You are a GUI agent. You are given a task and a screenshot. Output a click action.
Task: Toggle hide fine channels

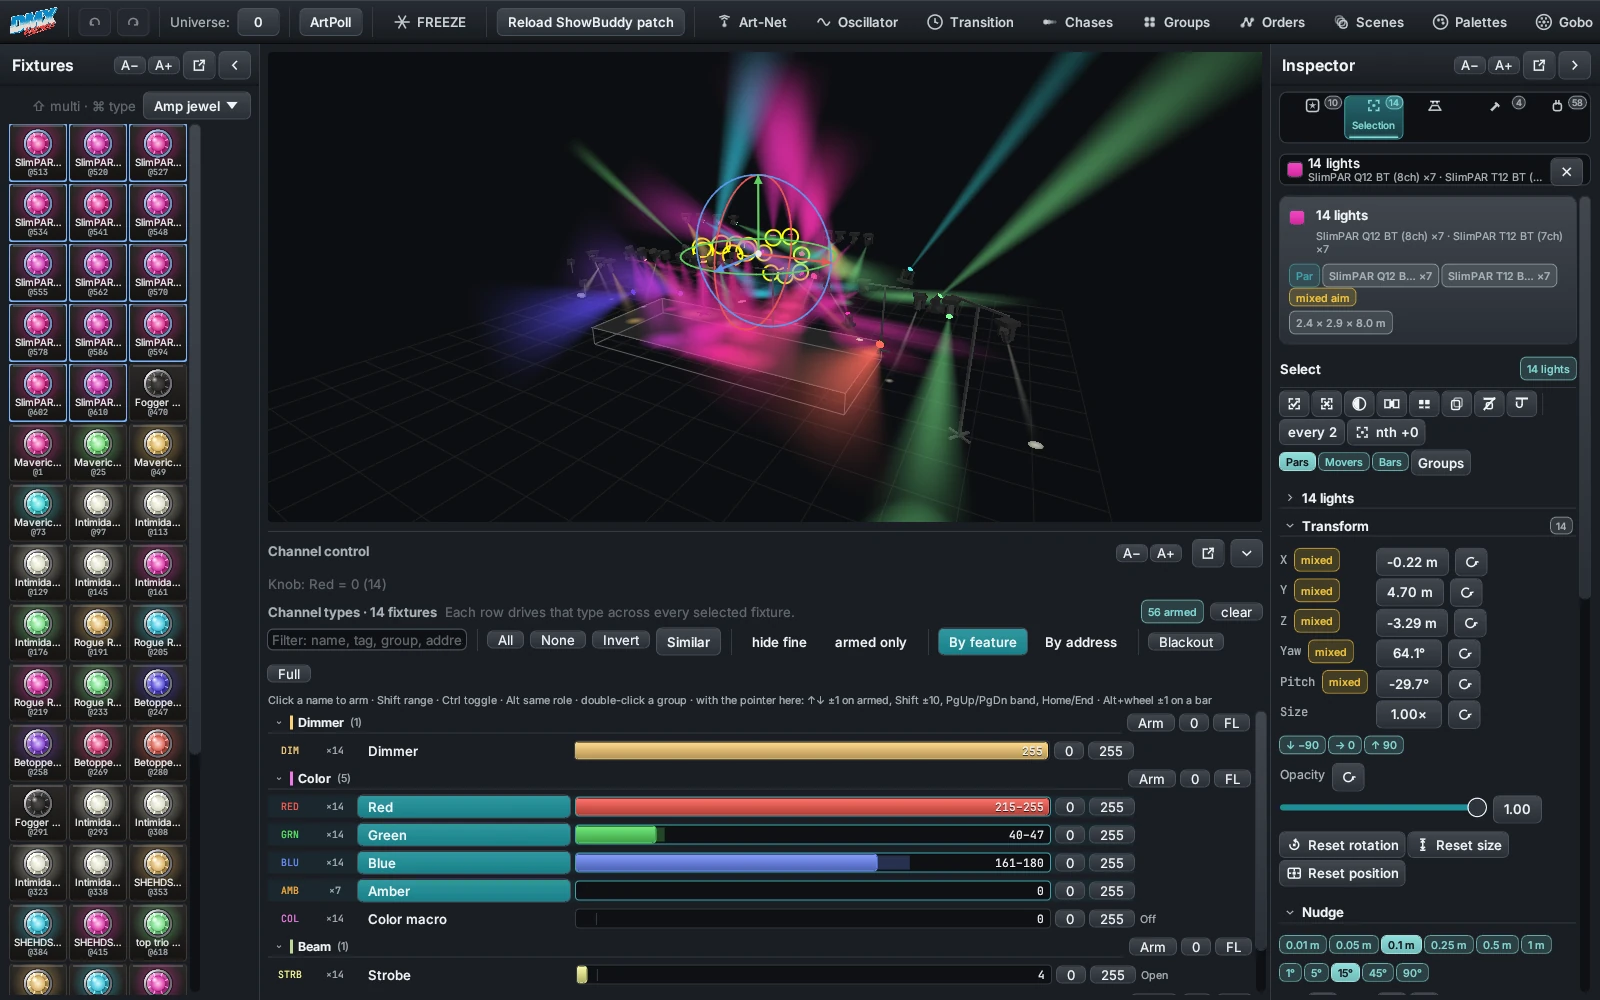click(779, 642)
